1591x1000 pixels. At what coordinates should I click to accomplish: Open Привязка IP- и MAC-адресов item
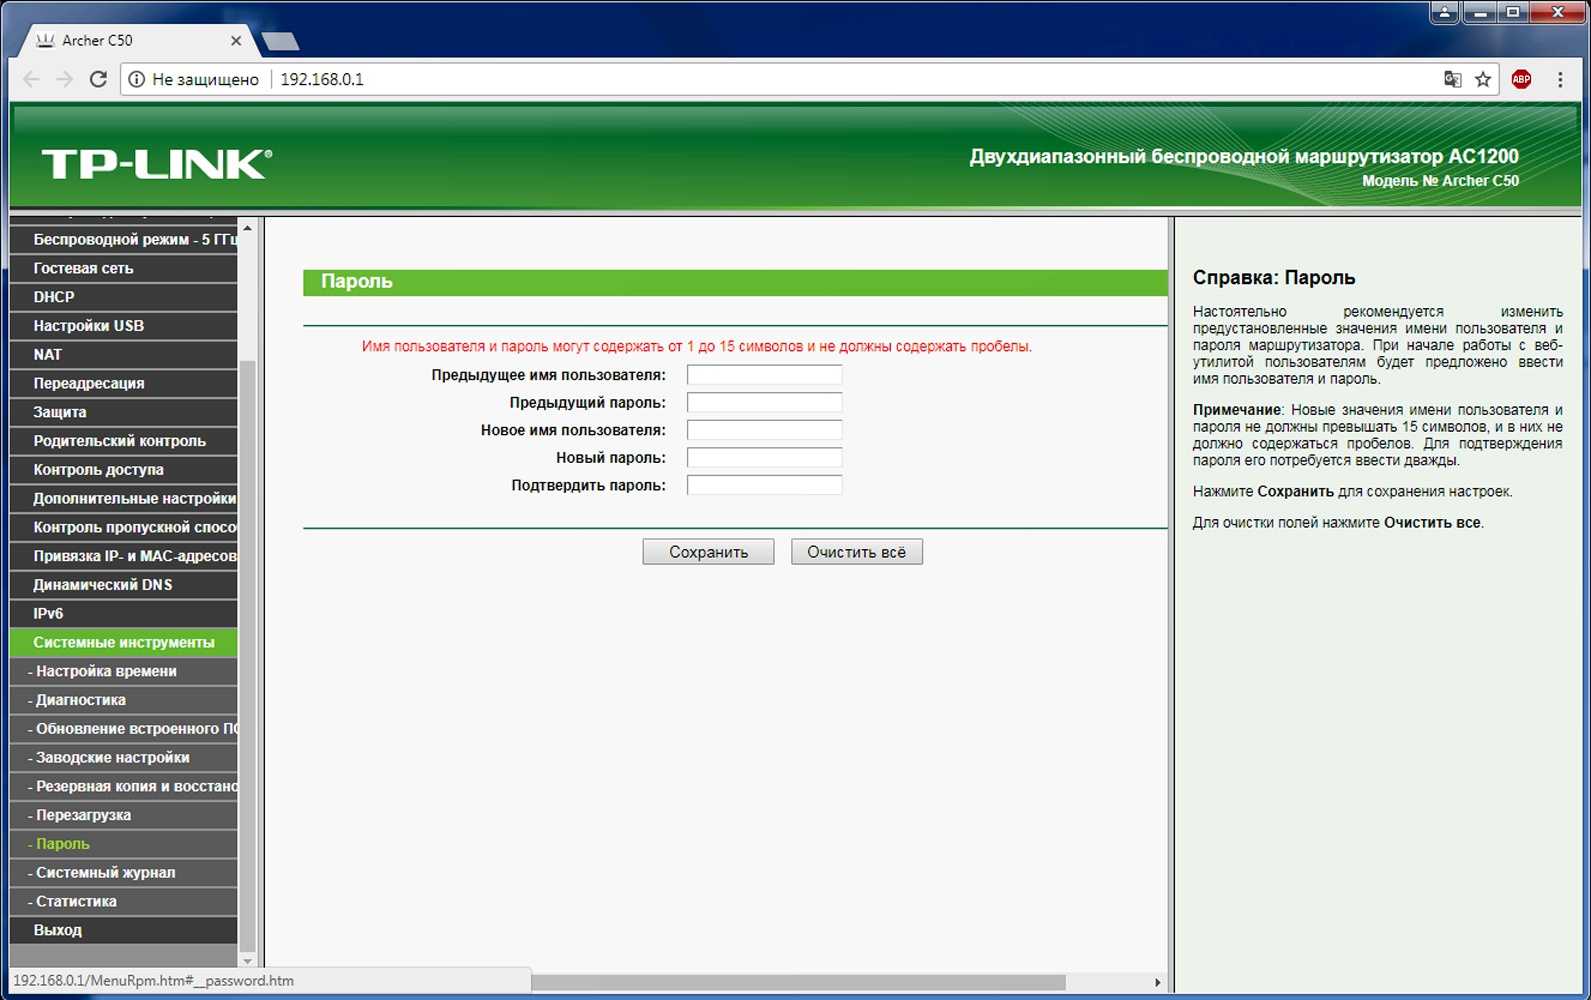(123, 556)
